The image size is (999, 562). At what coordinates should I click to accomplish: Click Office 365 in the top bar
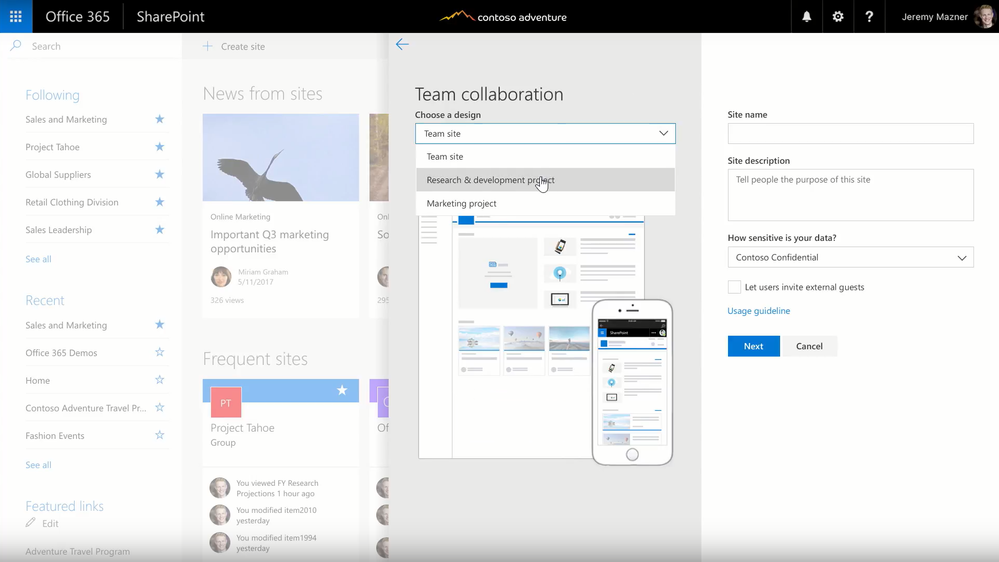tap(78, 17)
